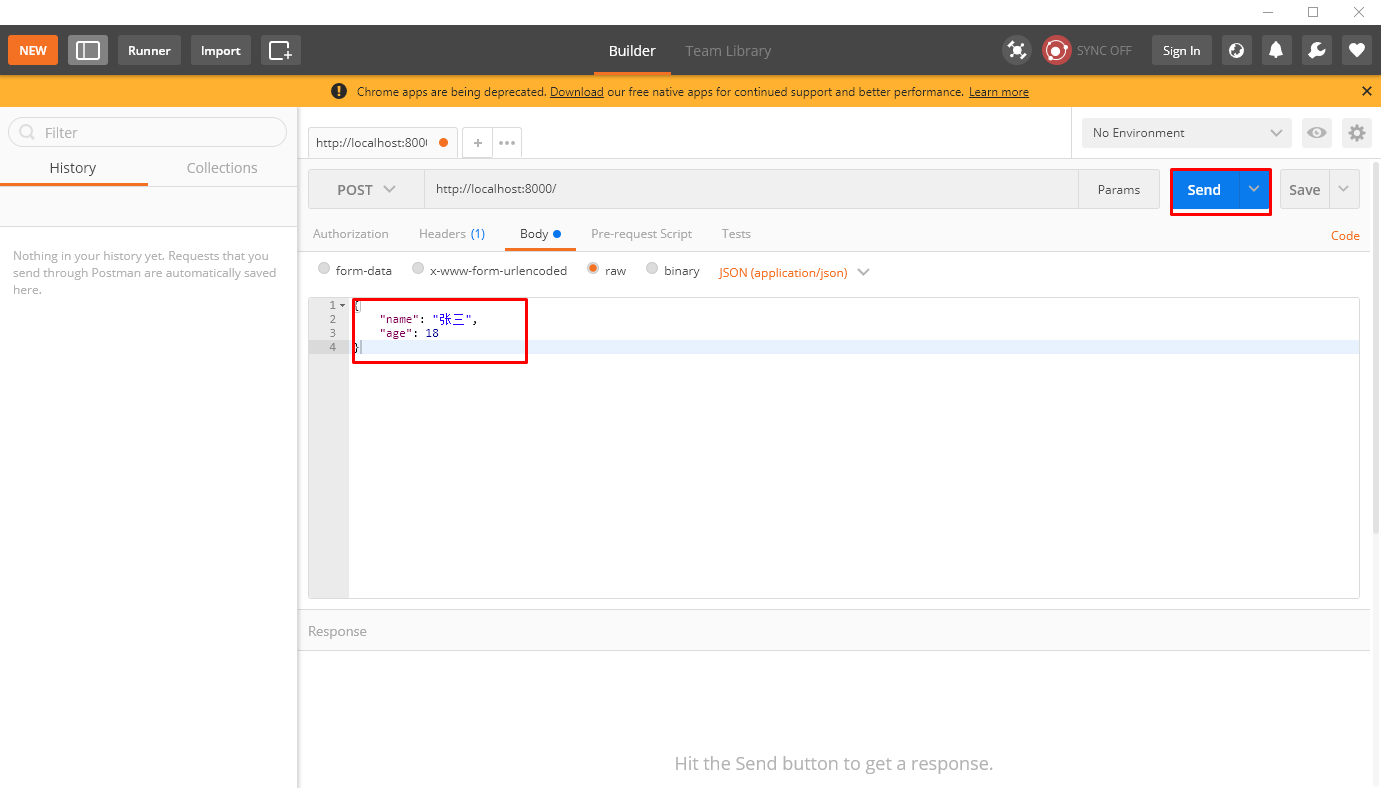Collapse the JSON fold arrow on line 1
Viewport: 1381px width, 788px height.
(343, 305)
